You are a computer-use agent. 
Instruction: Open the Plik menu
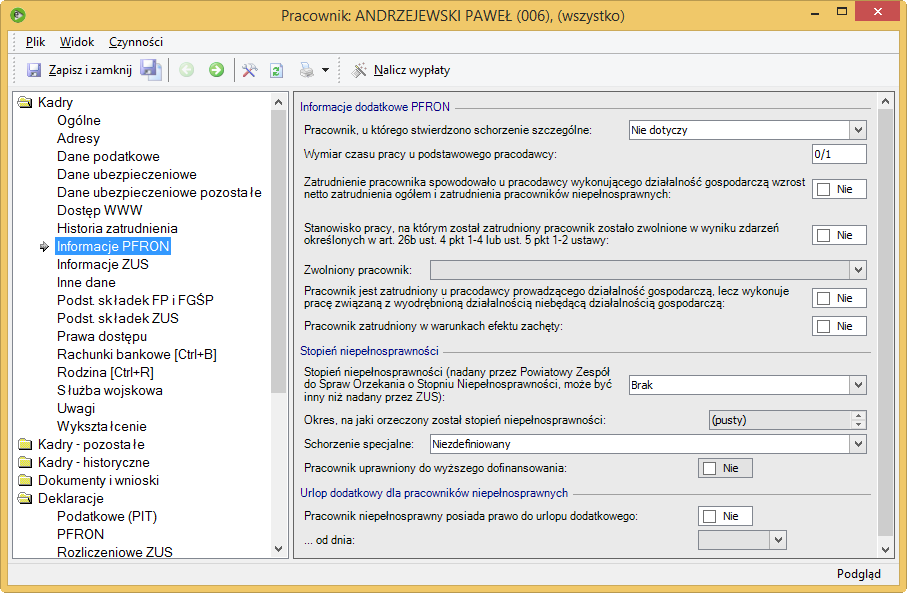pyautogui.click(x=35, y=42)
